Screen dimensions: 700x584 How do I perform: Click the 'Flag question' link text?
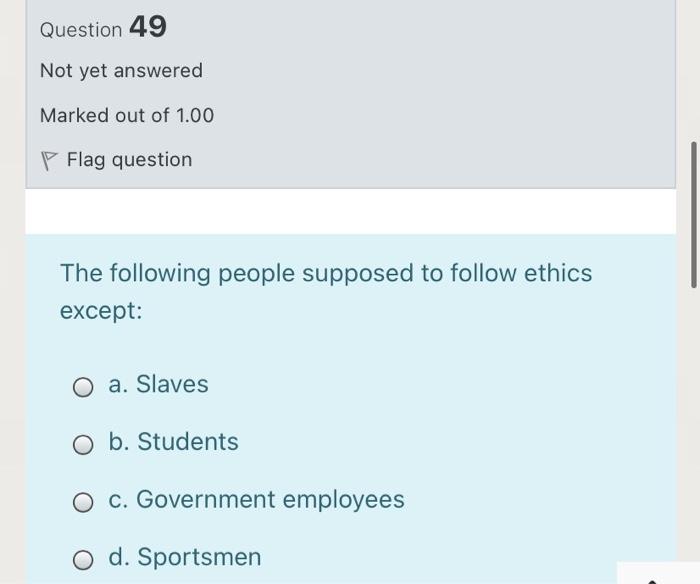click(x=129, y=160)
